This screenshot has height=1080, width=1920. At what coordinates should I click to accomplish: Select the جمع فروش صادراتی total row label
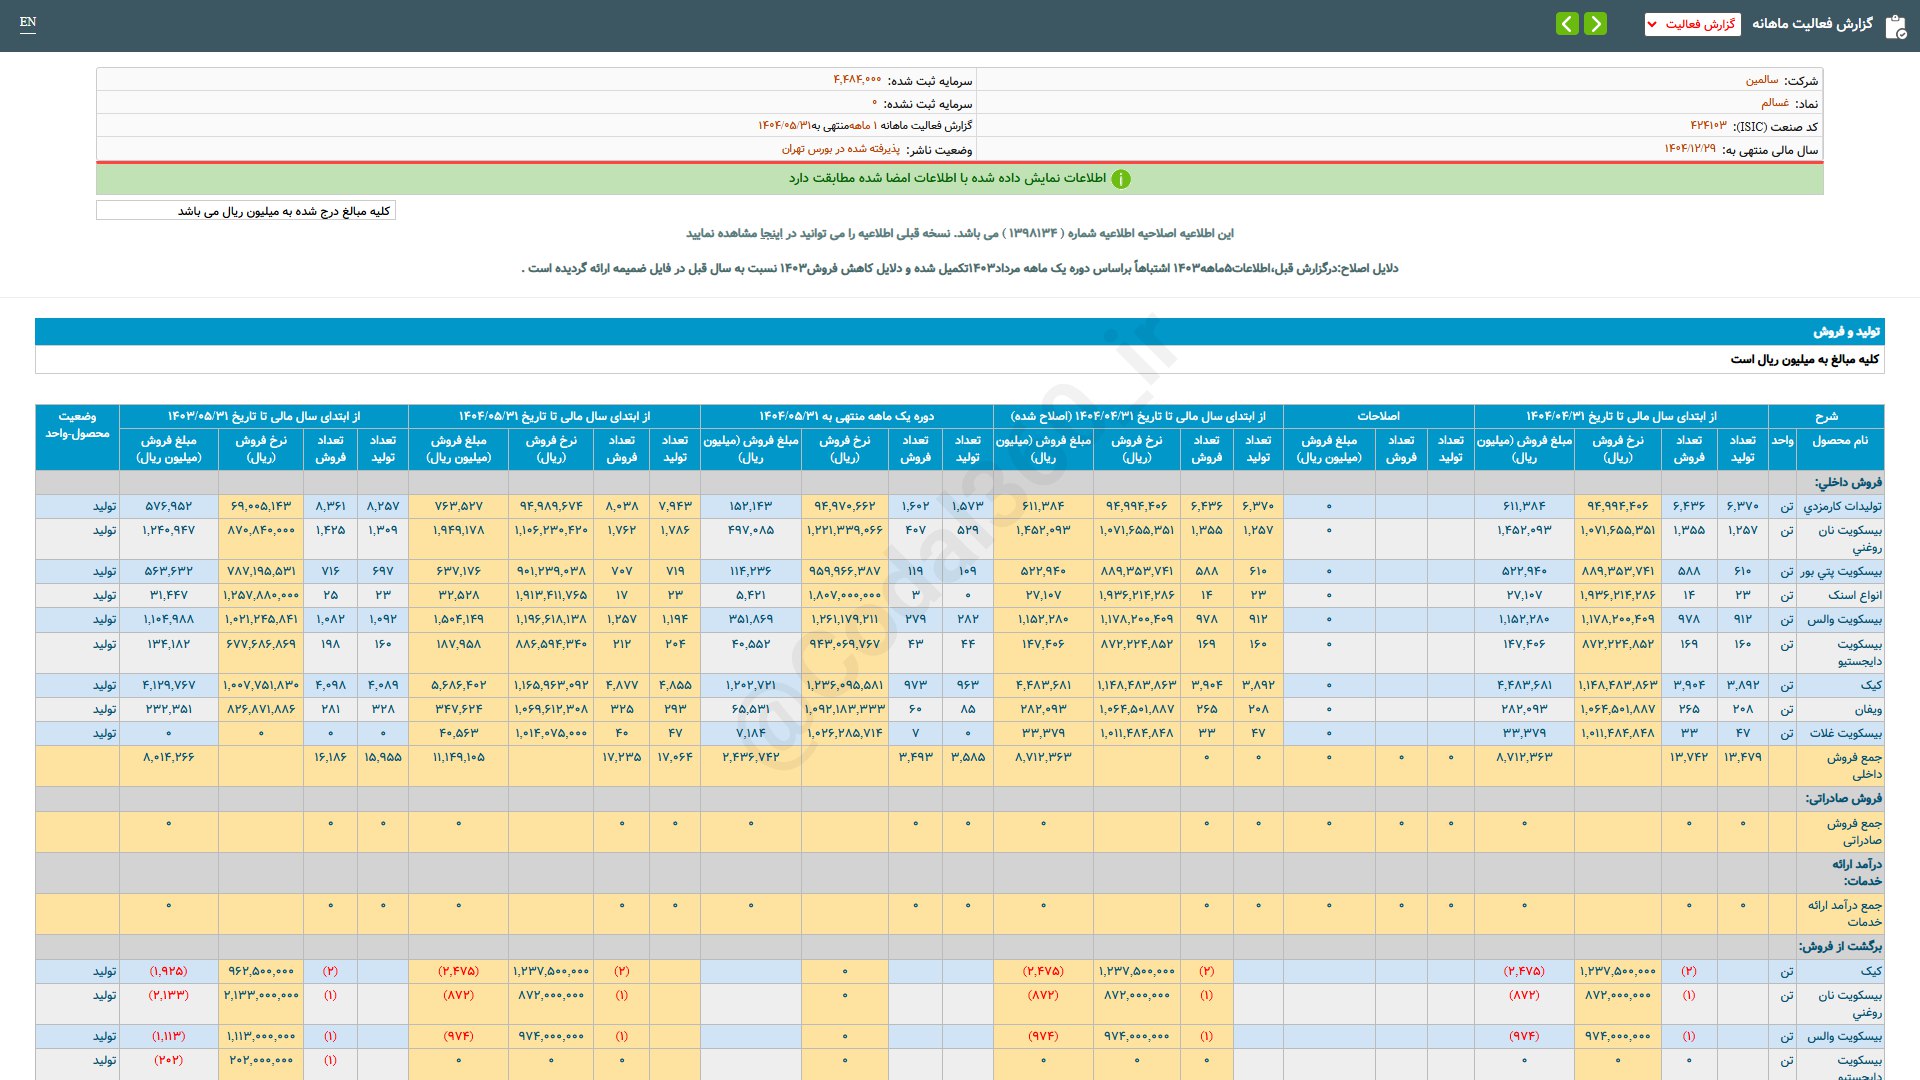tap(1854, 832)
